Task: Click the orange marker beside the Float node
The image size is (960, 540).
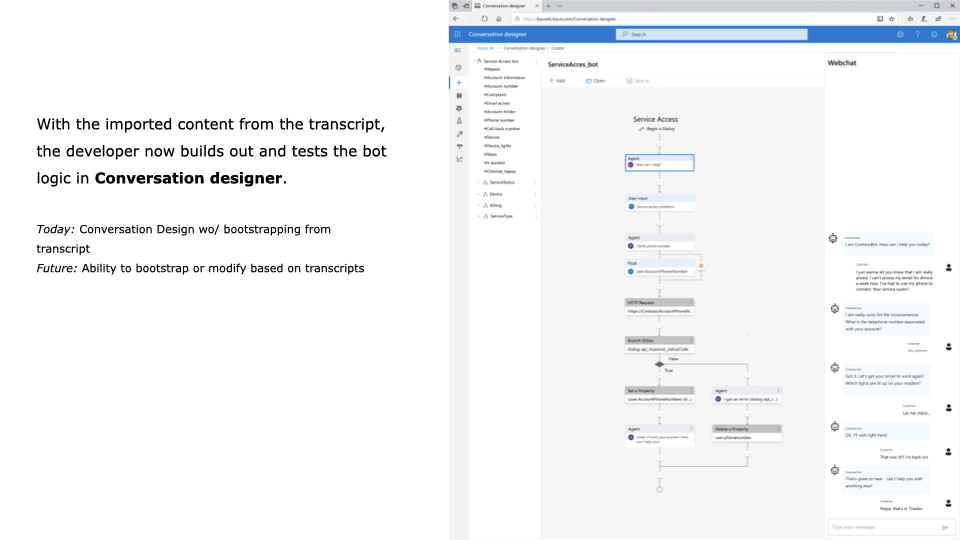Action: point(701,266)
